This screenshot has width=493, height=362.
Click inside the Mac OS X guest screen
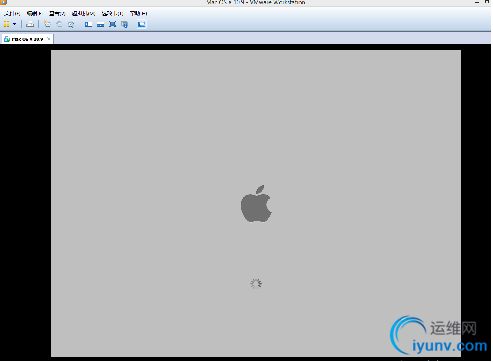256,203
